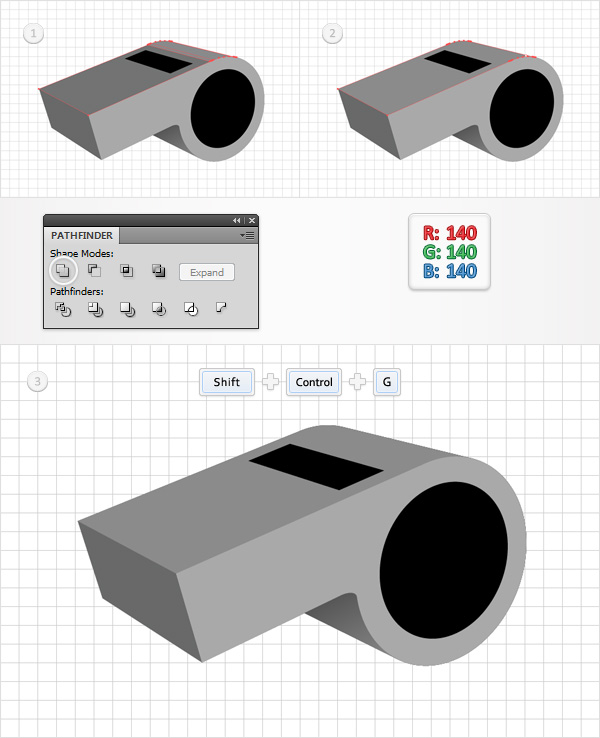
Task: Click the Minus Back pathfinder icon
Action: (x=221, y=308)
